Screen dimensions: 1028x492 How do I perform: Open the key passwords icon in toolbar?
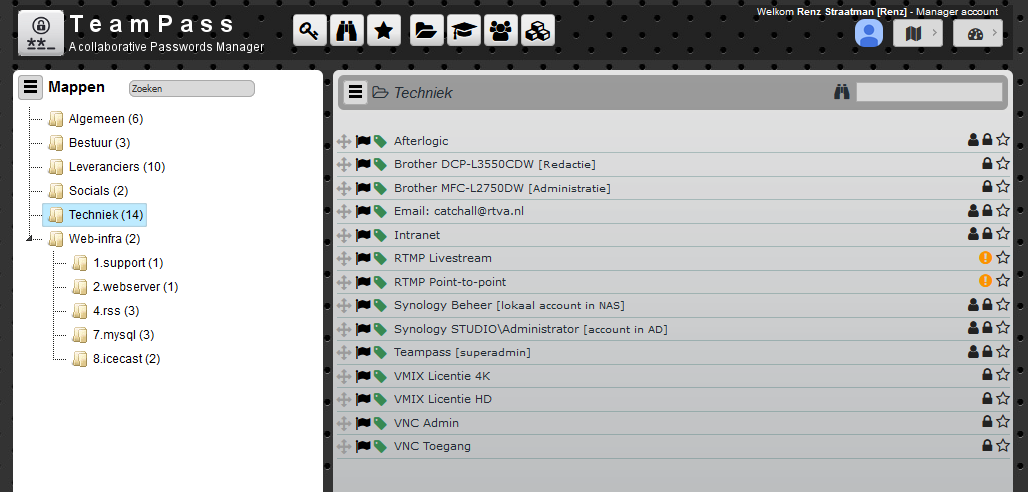(309, 31)
